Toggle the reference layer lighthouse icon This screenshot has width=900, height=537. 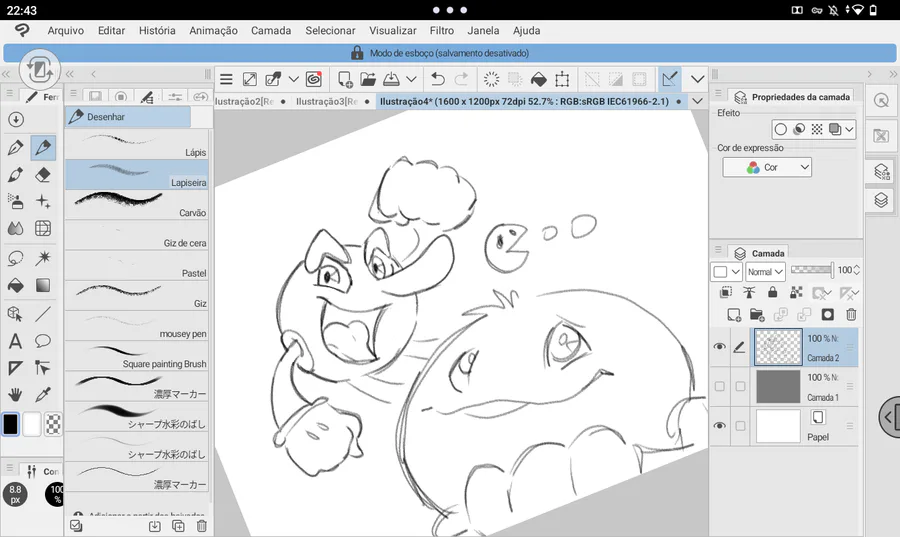[x=749, y=293]
